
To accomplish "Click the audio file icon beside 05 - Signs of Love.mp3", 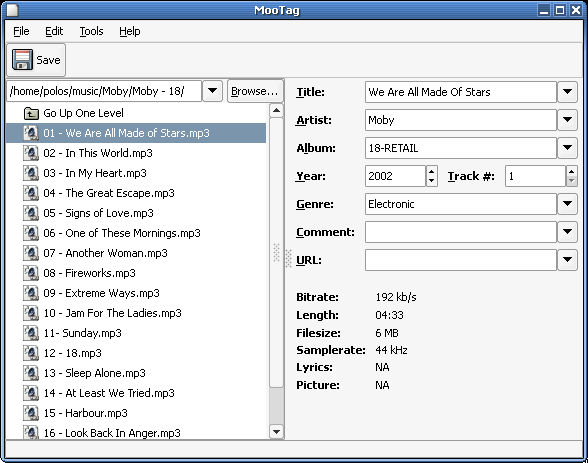I will [31, 213].
